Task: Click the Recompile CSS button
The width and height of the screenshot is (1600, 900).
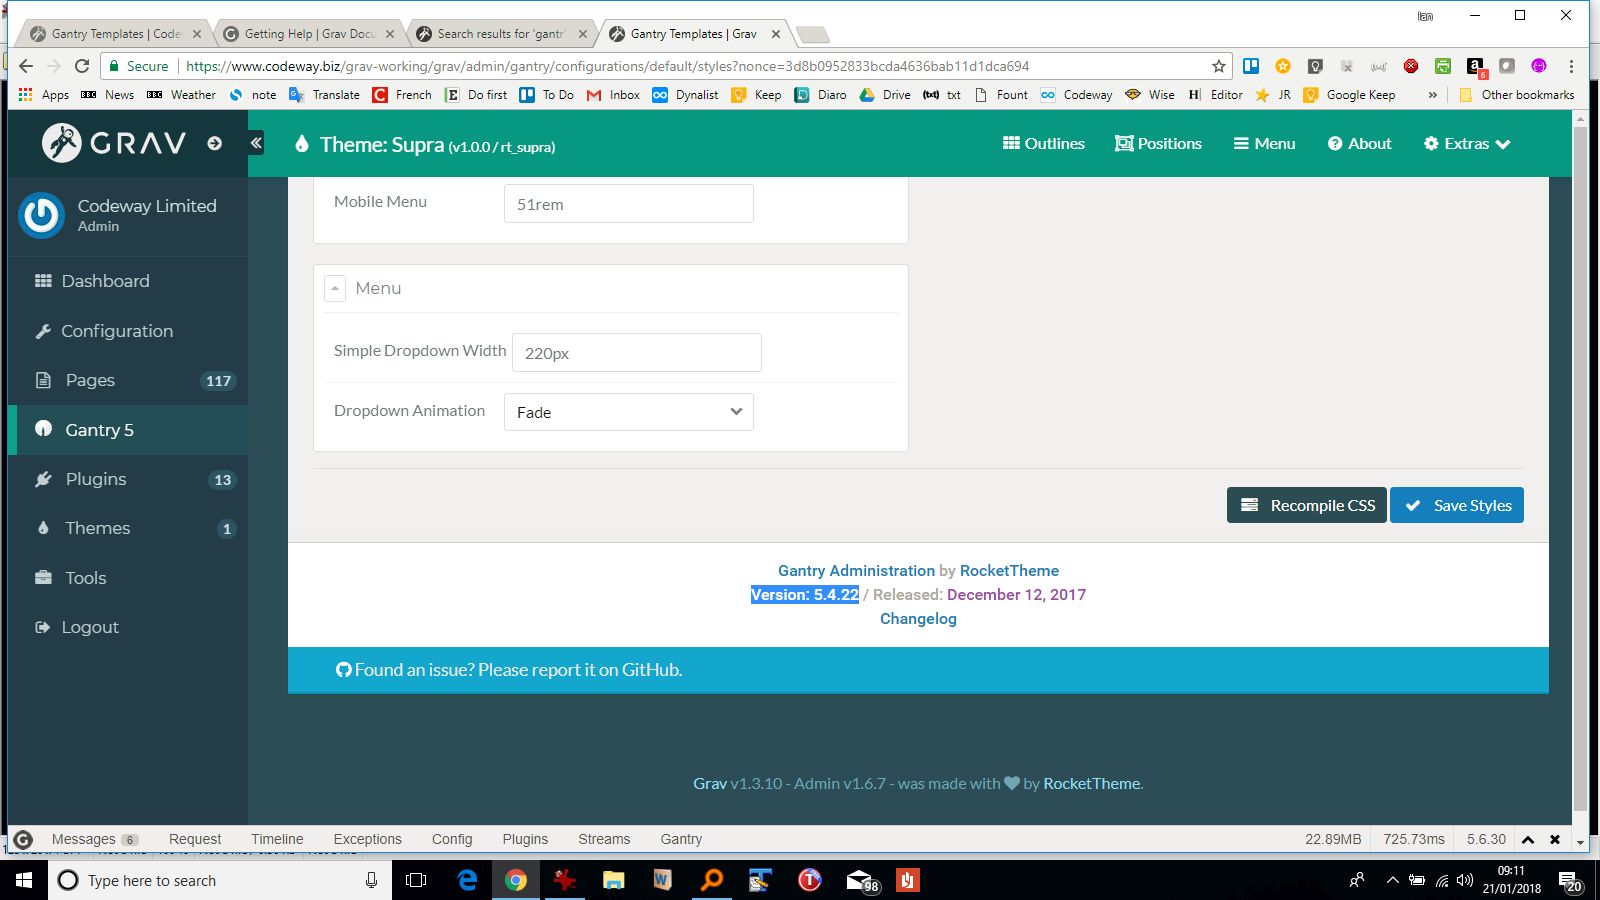Action: pos(1307,505)
